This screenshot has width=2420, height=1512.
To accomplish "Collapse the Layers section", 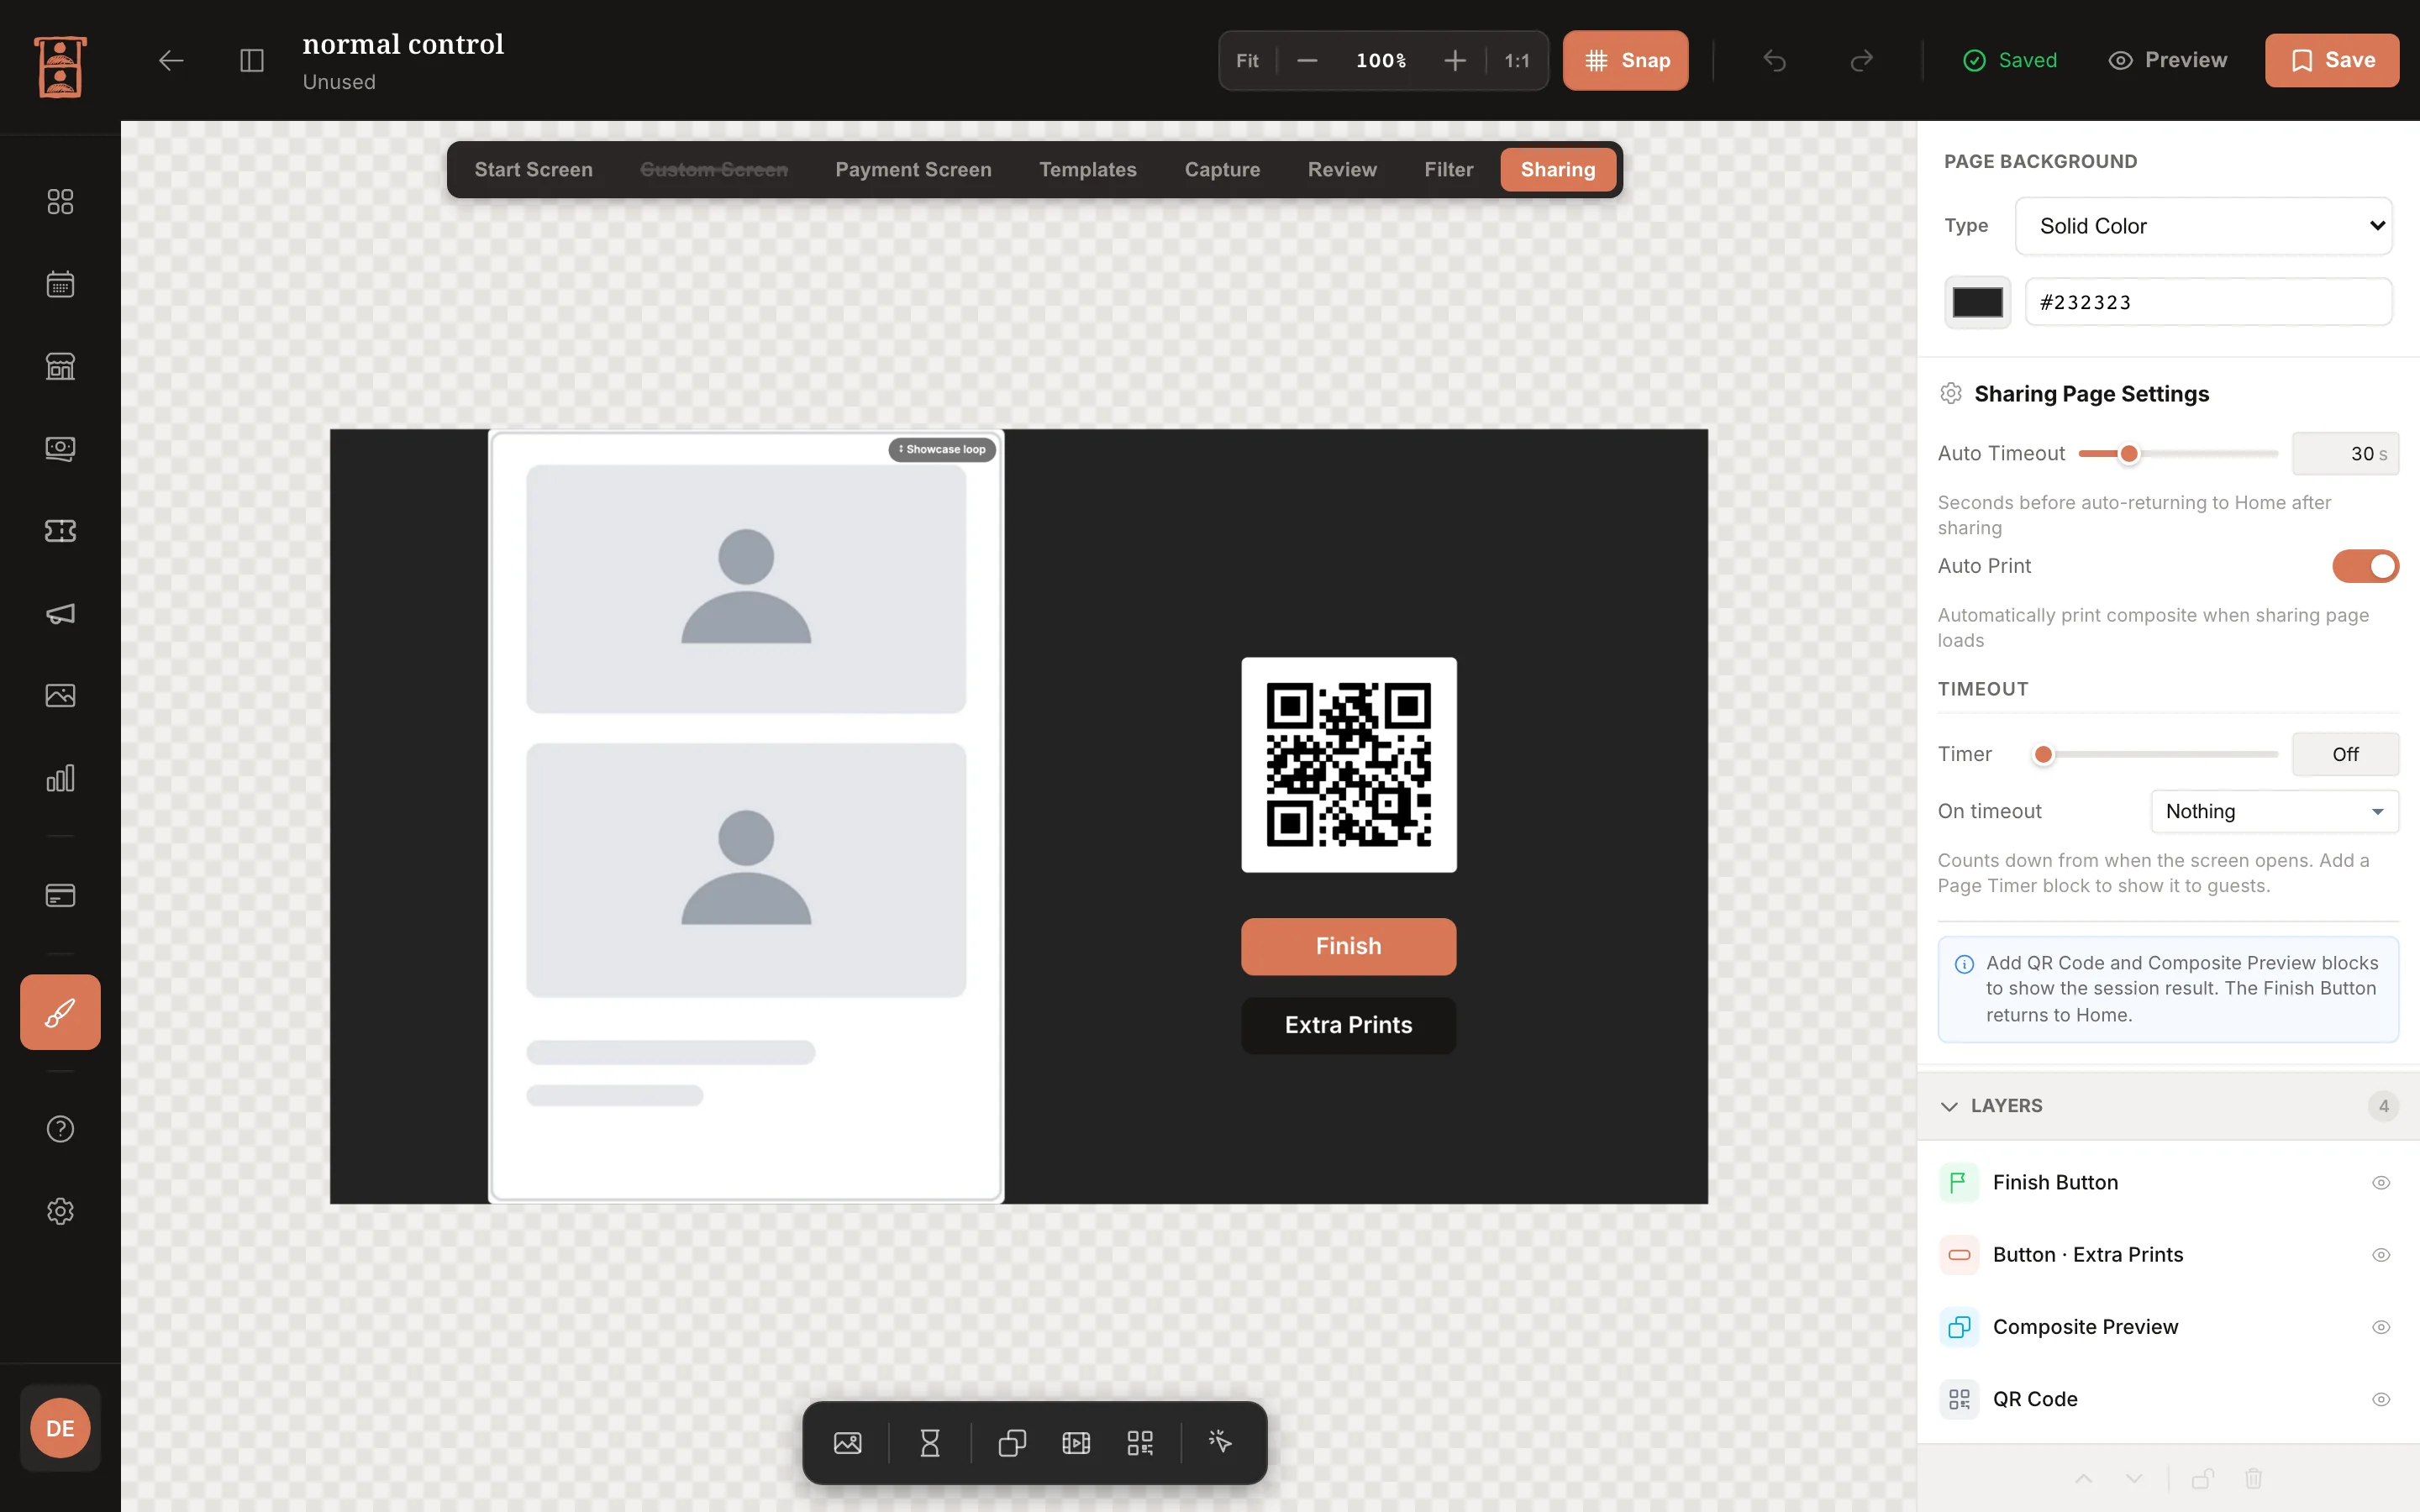I will click(1949, 1106).
